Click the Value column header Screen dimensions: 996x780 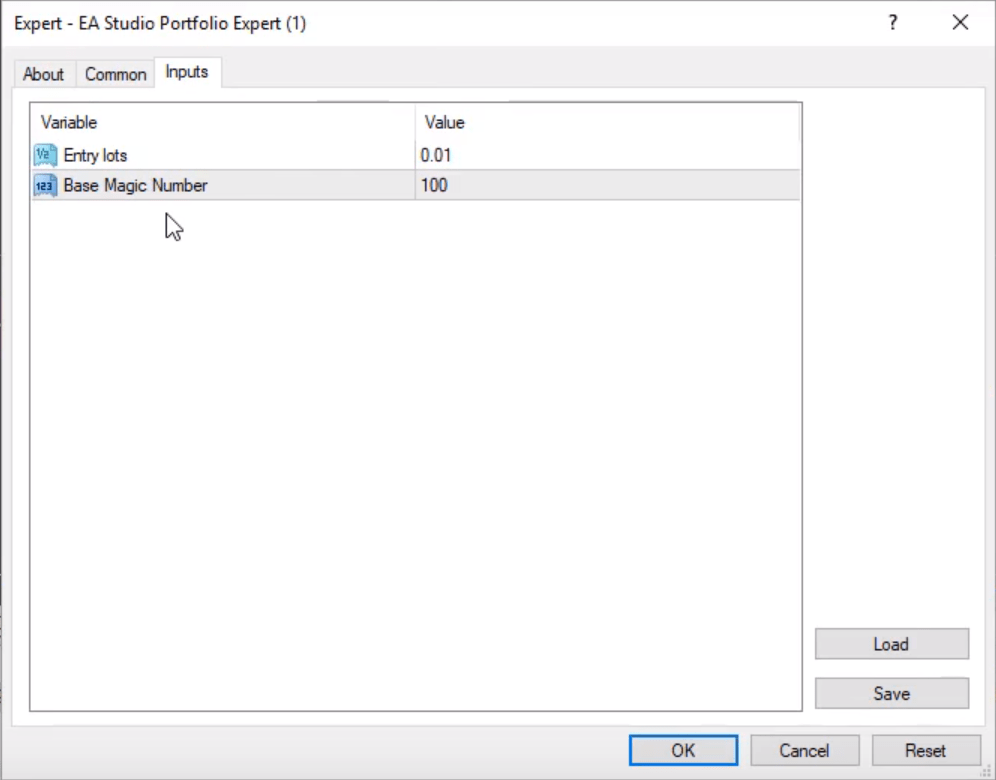coord(445,123)
